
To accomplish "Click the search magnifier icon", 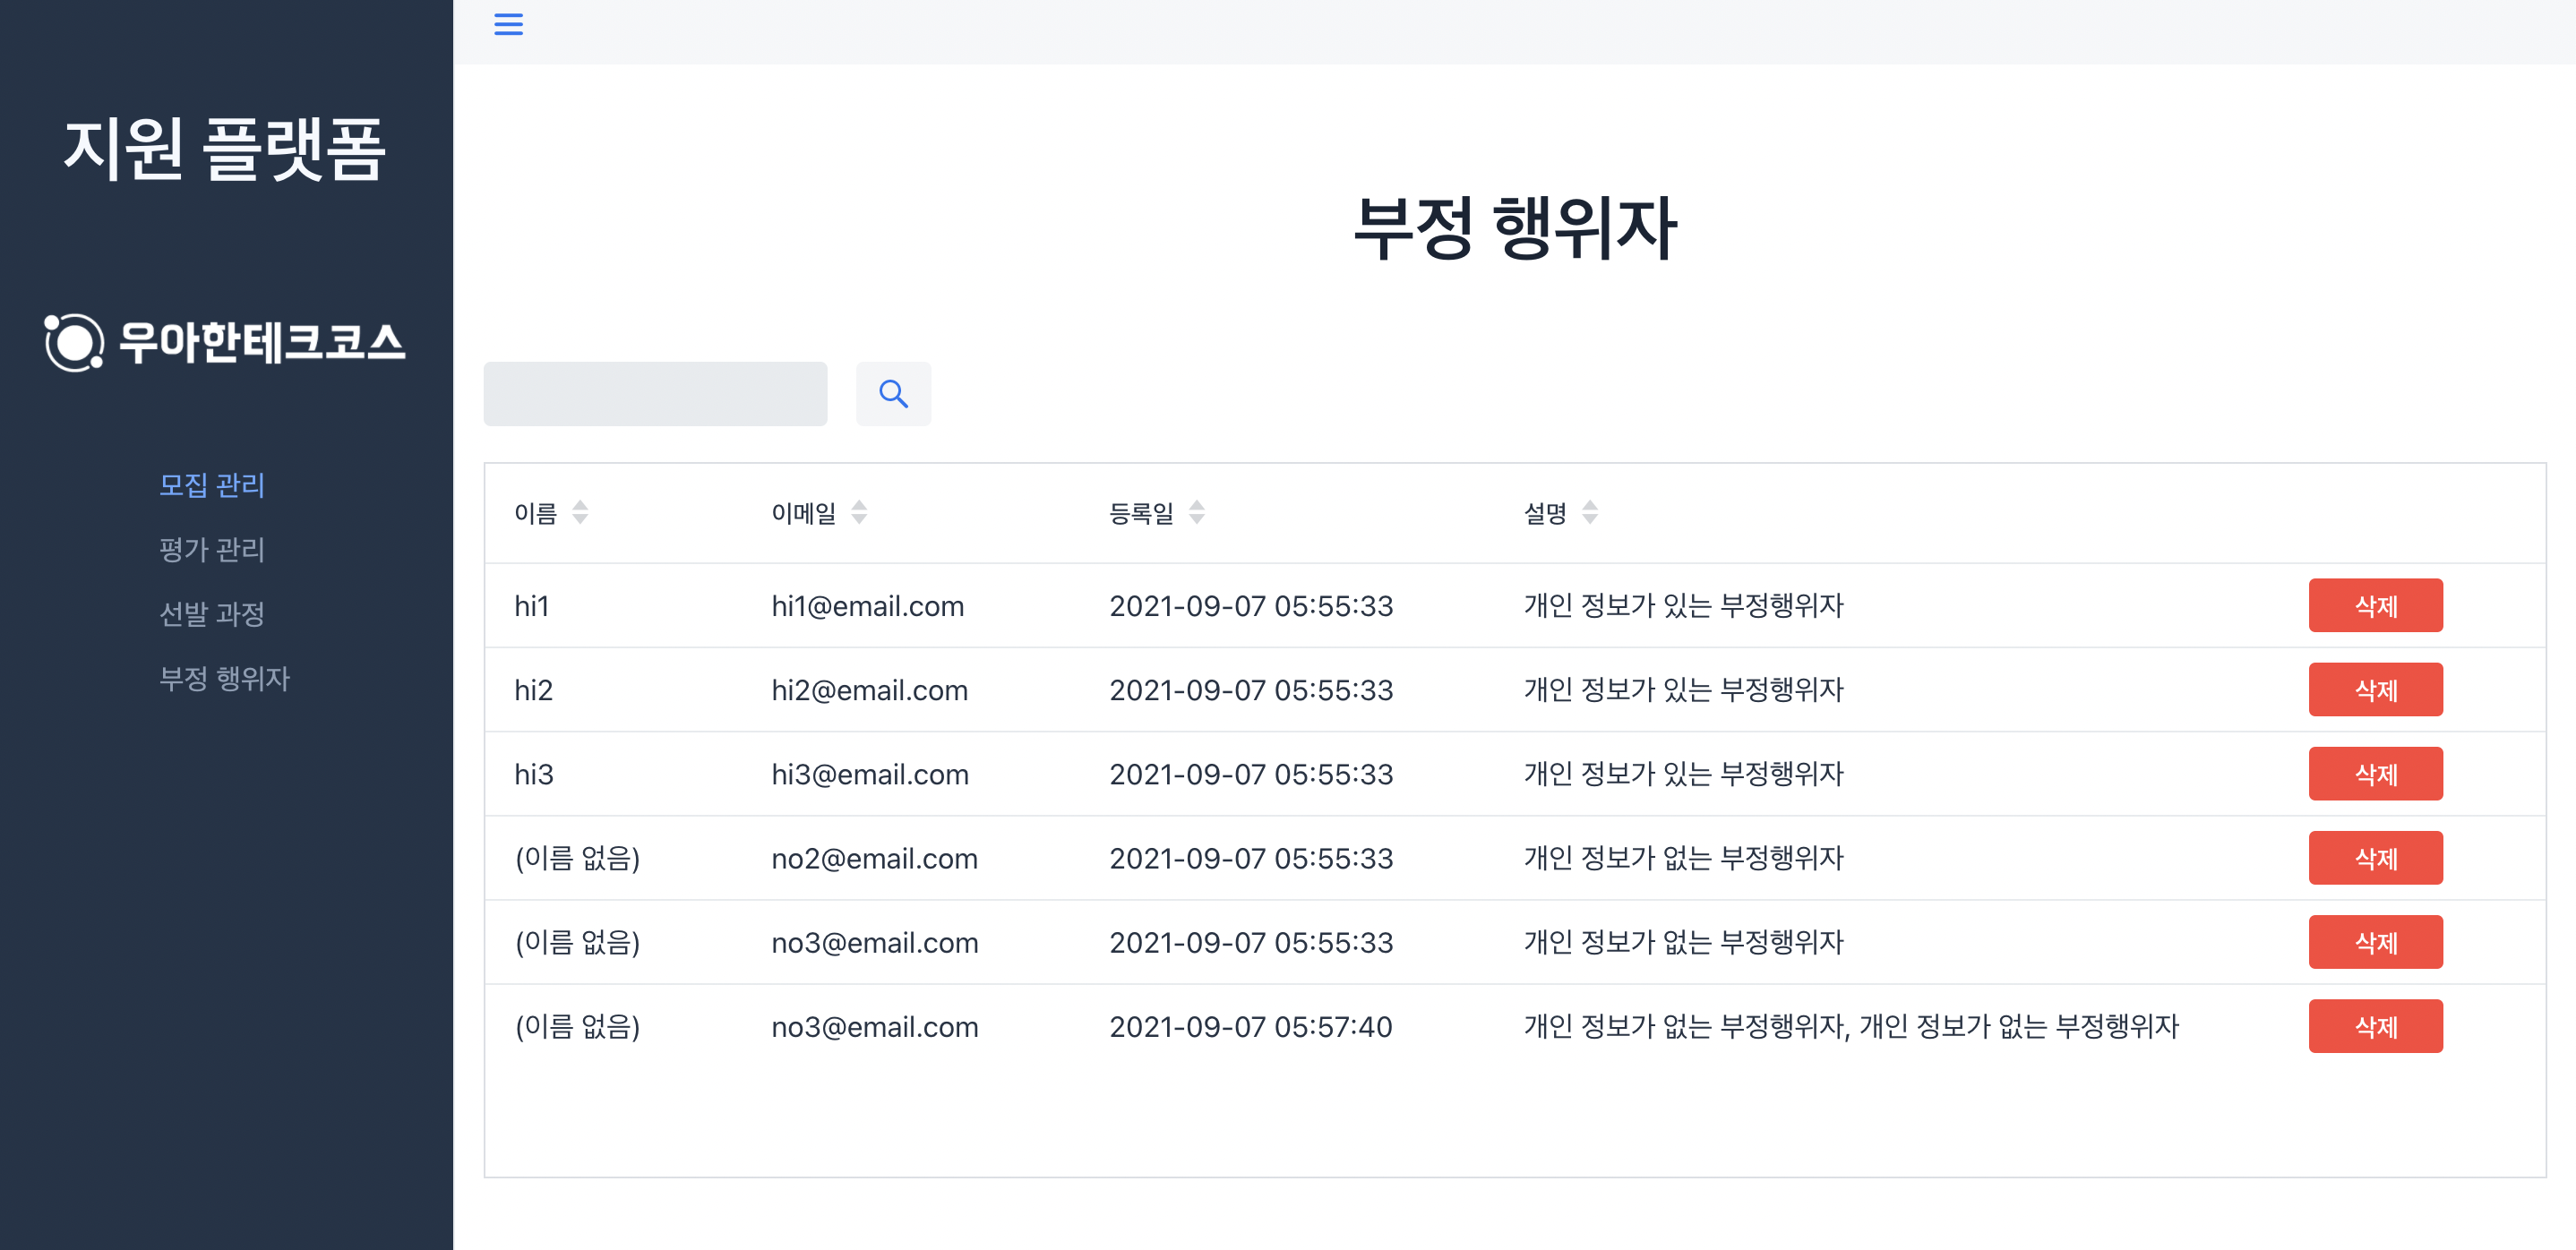I will click(x=893, y=394).
